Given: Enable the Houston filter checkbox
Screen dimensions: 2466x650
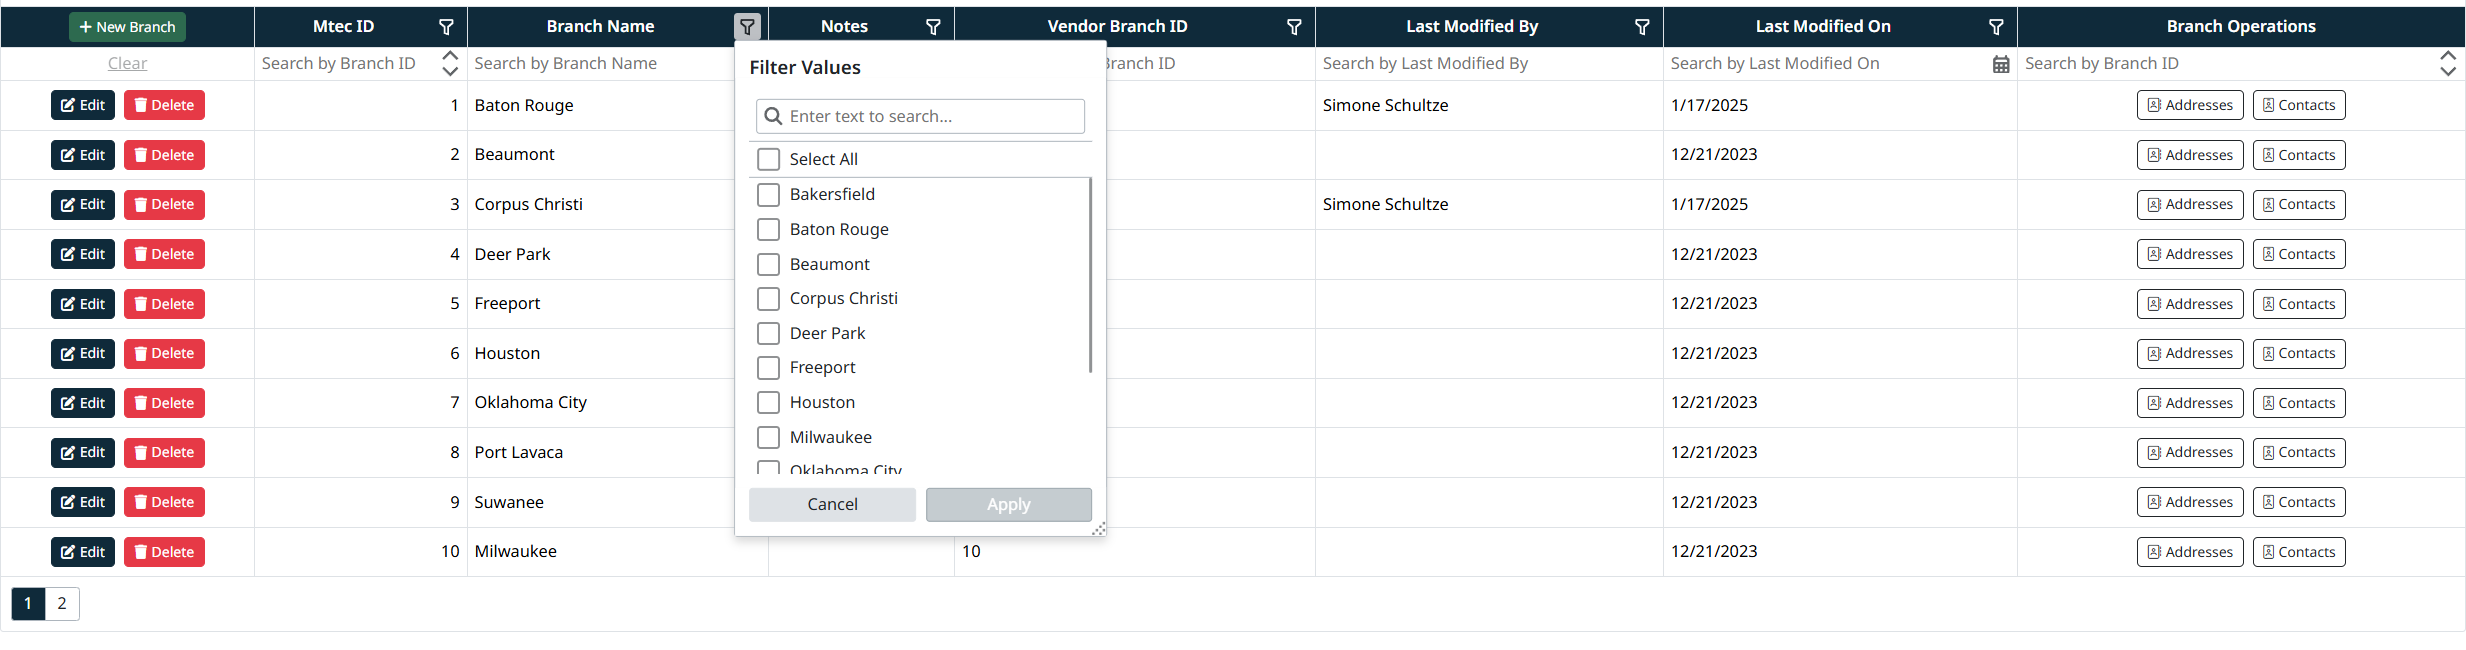Looking at the screenshot, I should [x=768, y=402].
